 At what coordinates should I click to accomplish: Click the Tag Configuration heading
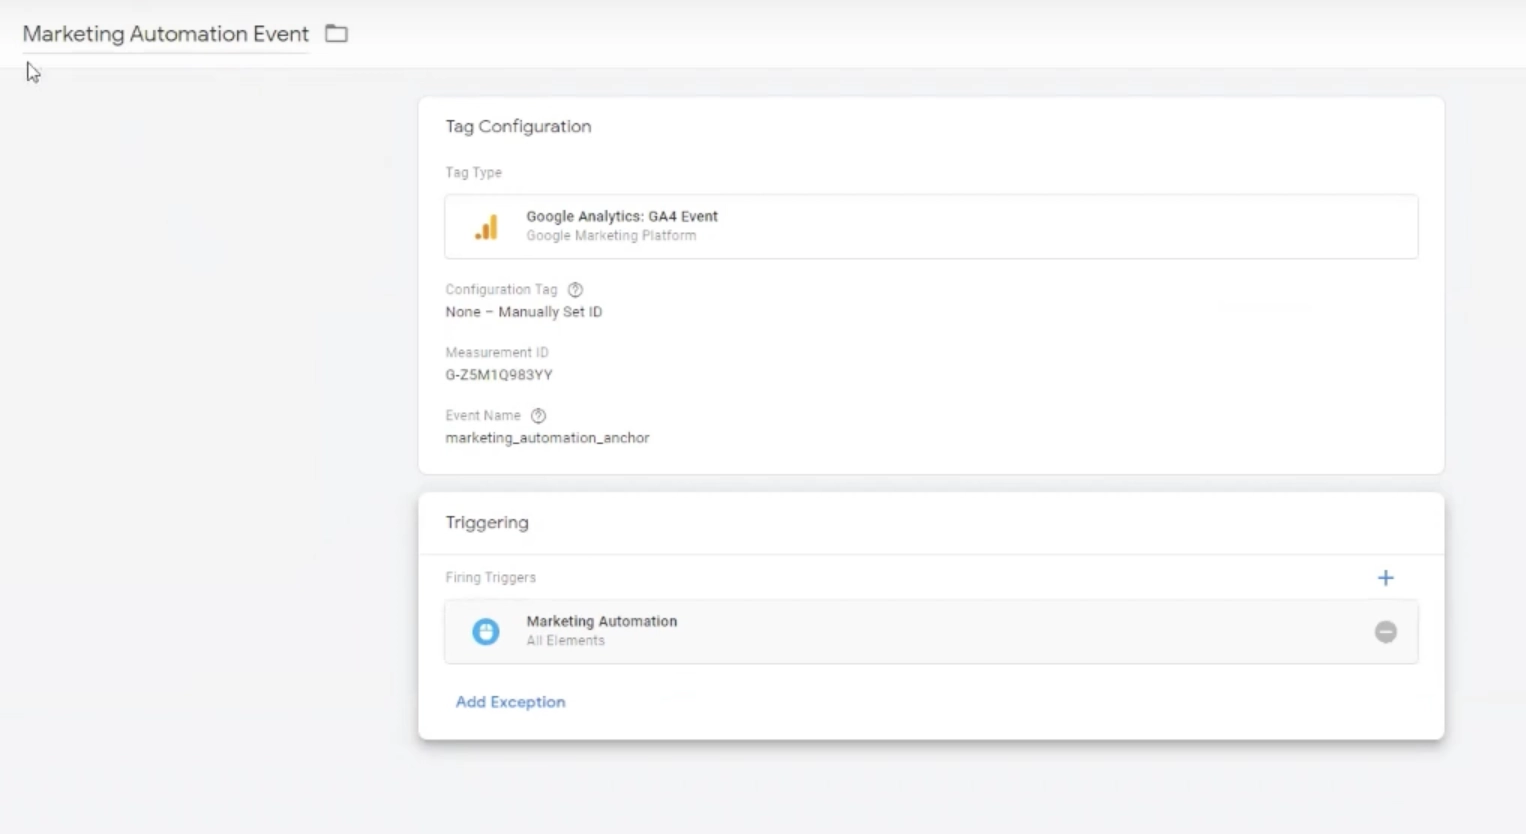tap(518, 127)
